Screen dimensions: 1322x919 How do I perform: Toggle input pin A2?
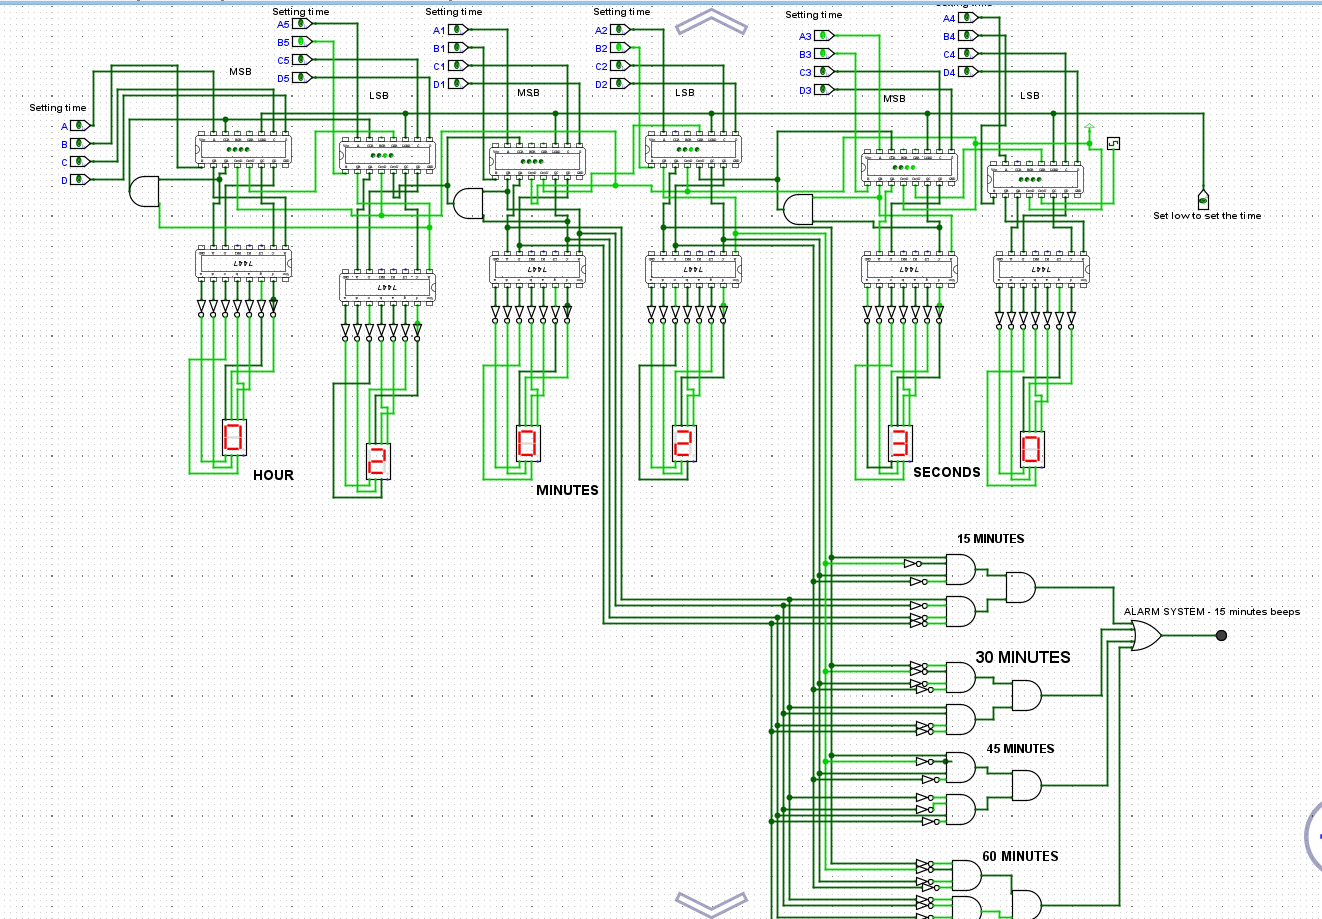click(620, 30)
